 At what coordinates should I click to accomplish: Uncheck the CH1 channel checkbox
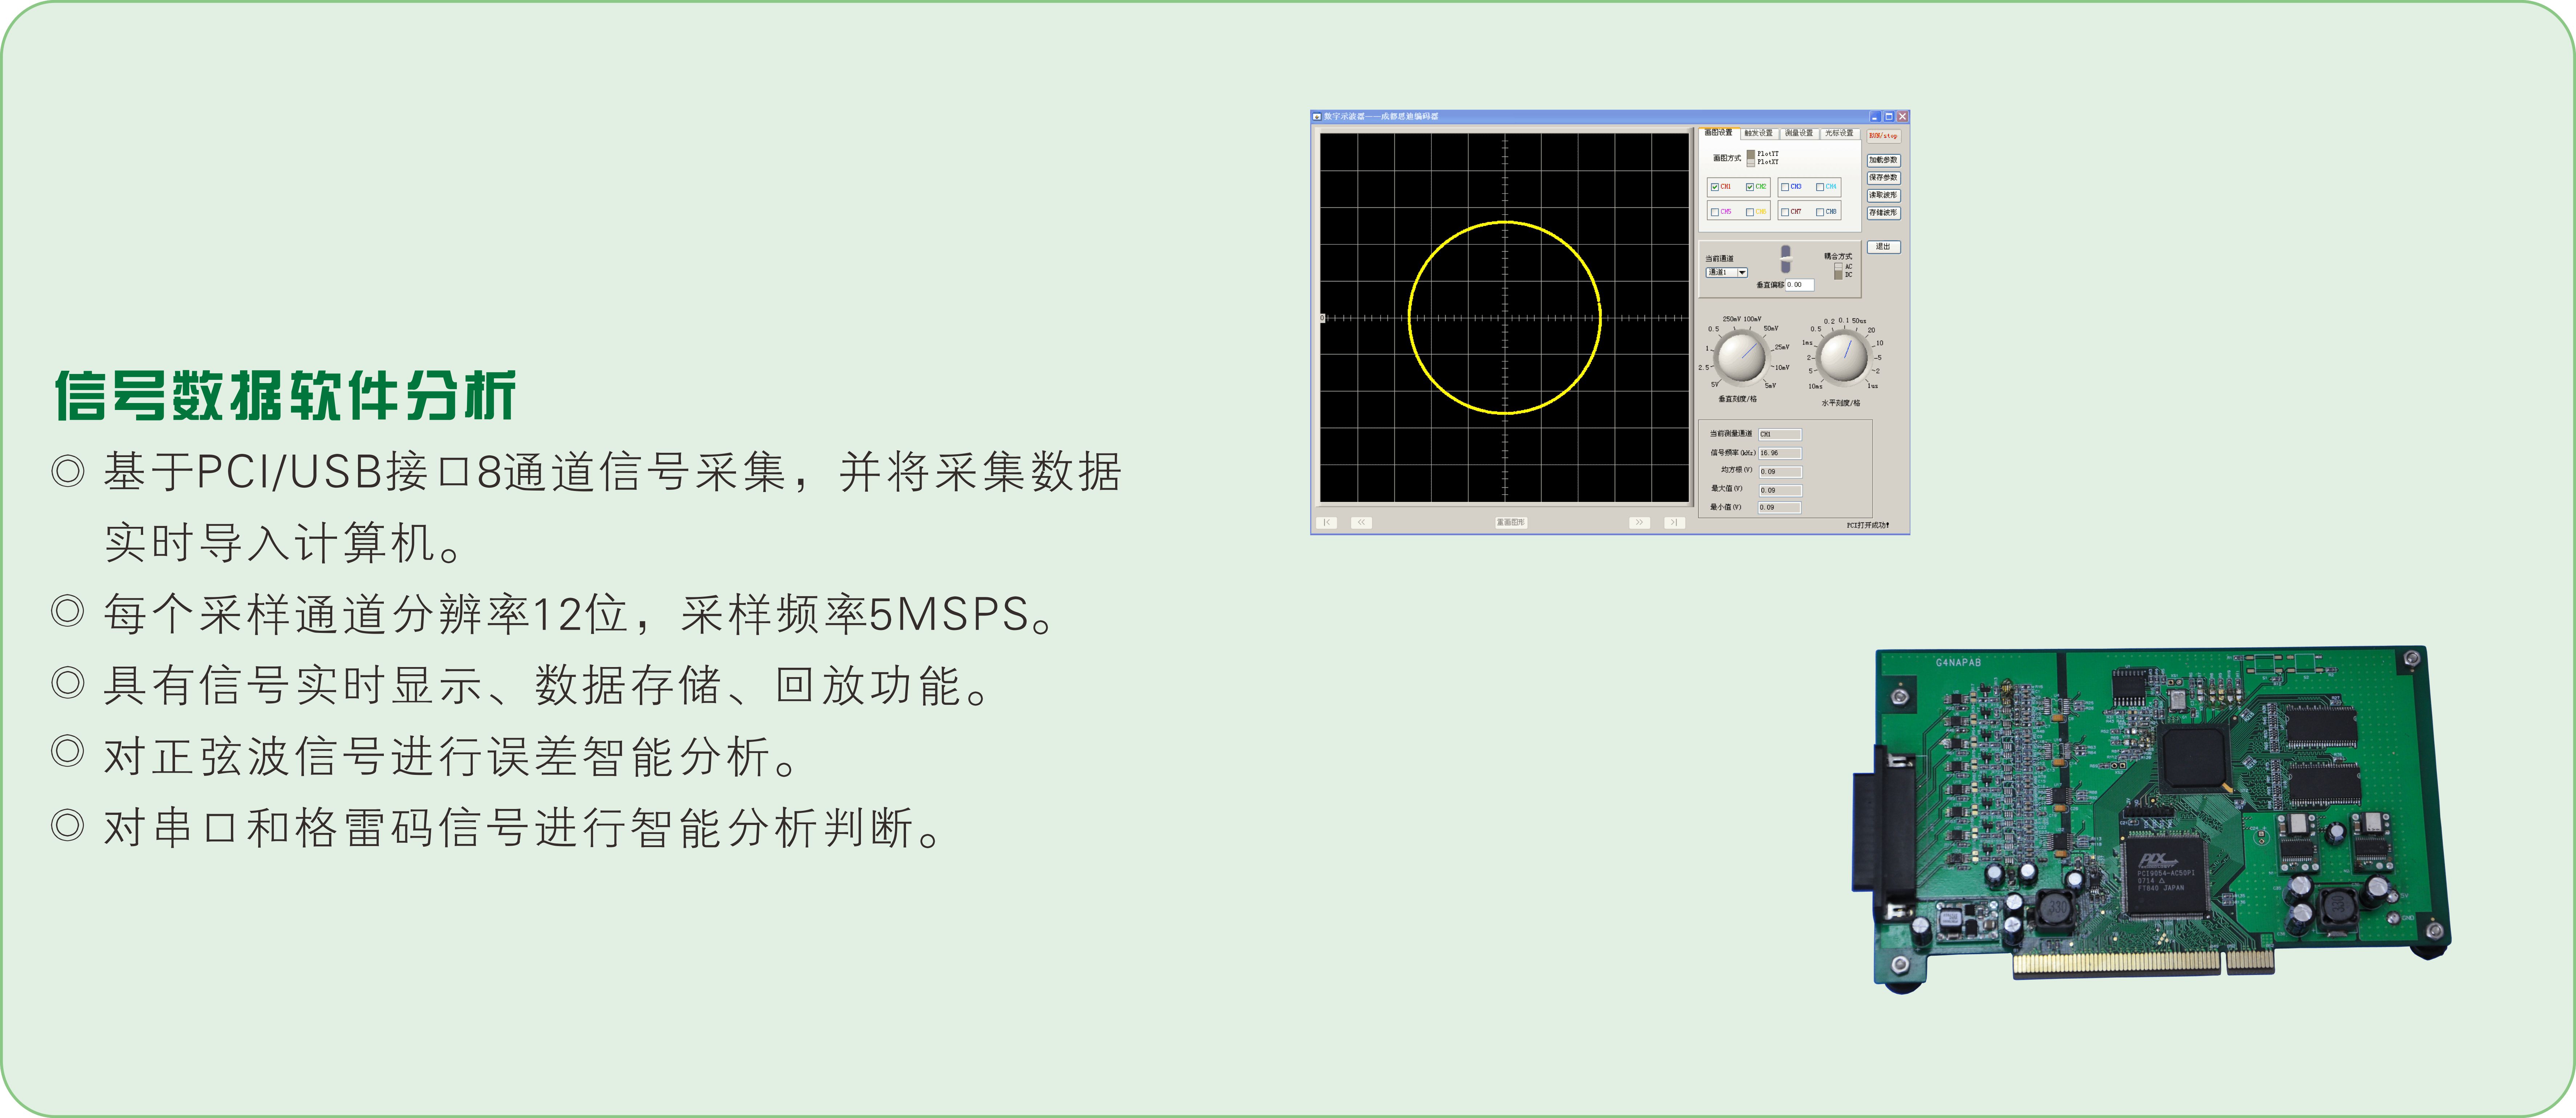coord(1715,187)
